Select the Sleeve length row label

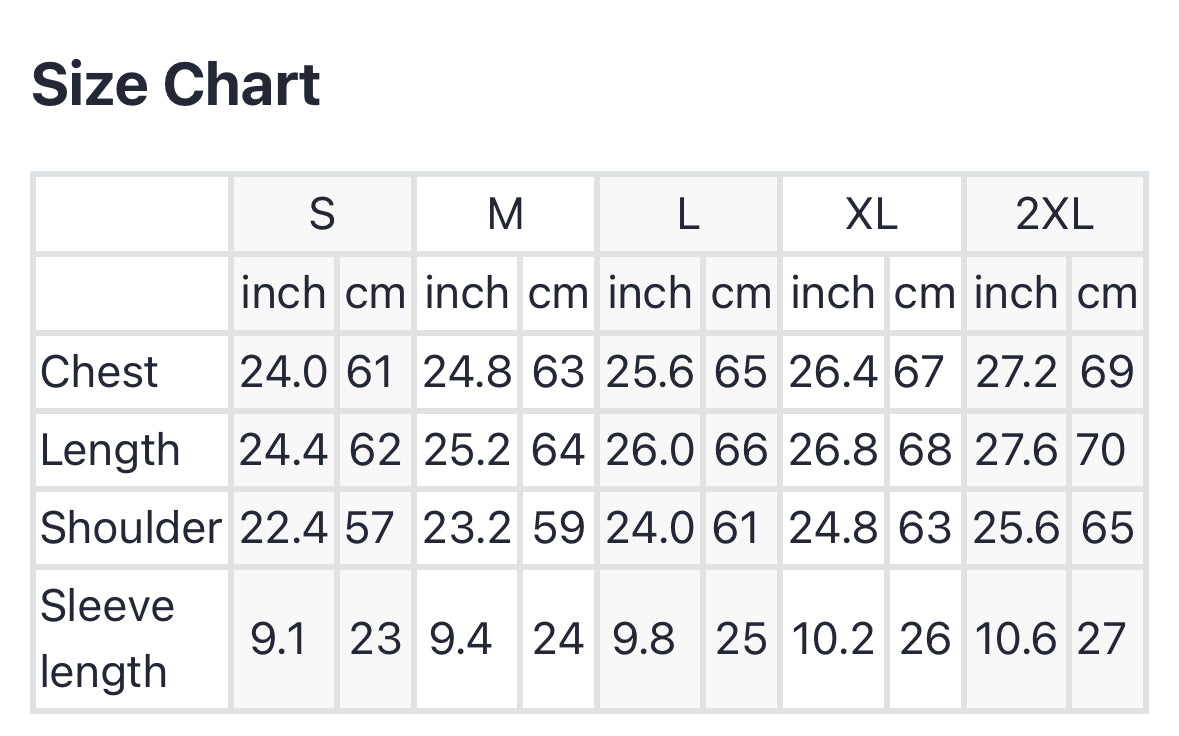[107, 639]
